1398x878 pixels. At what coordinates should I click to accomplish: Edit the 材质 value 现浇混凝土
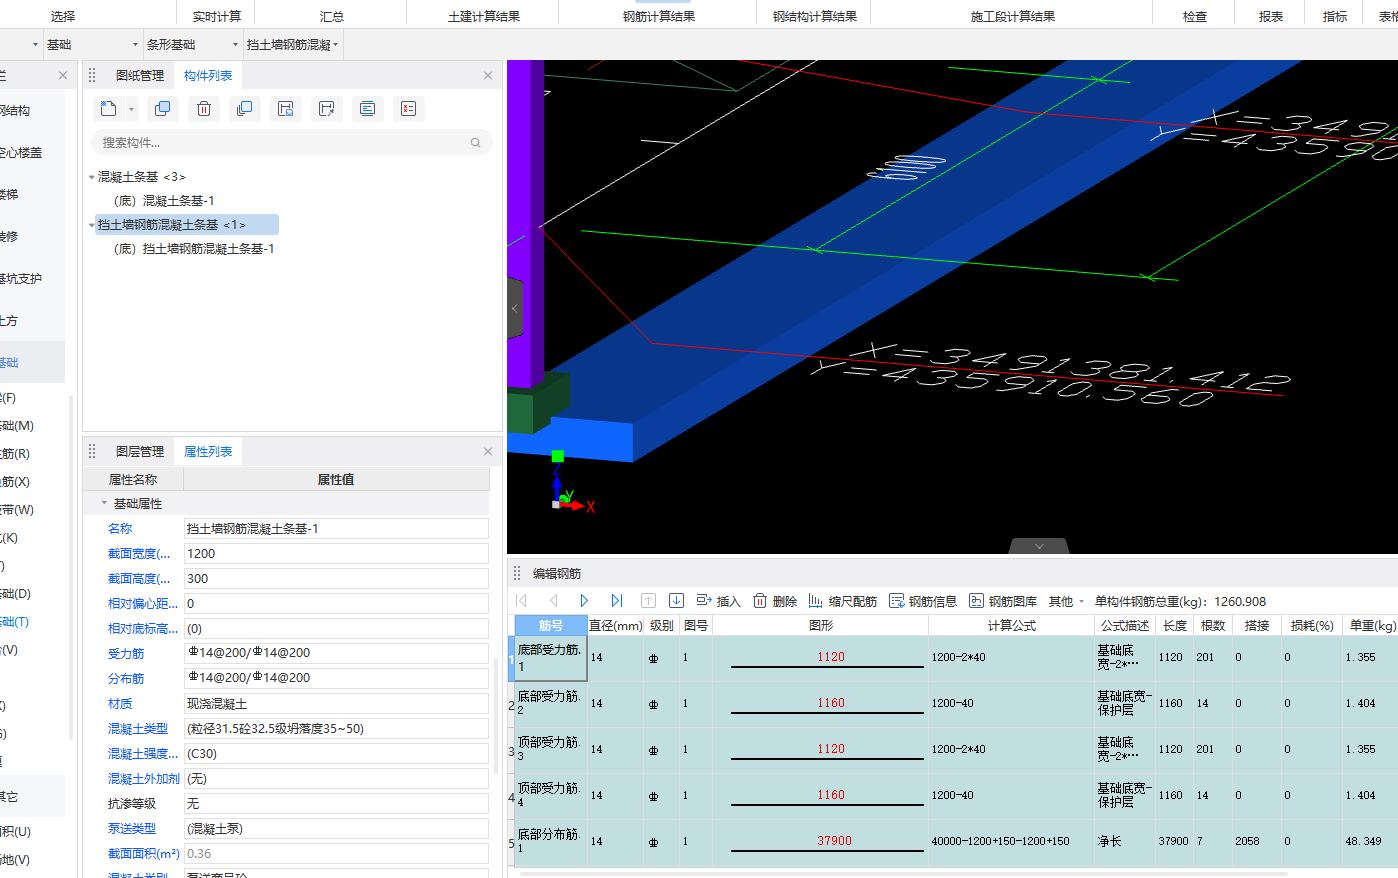coord(336,704)
